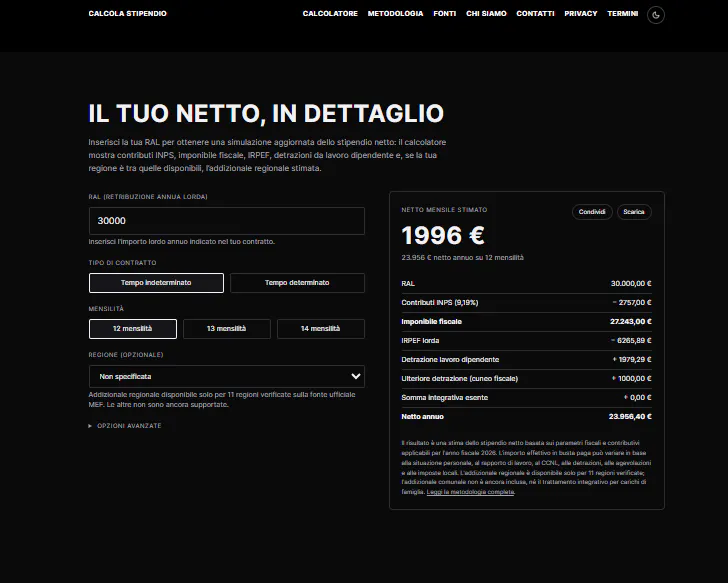
Task: Choose 12 mensilità option
Action: click(x=133, y=329)
